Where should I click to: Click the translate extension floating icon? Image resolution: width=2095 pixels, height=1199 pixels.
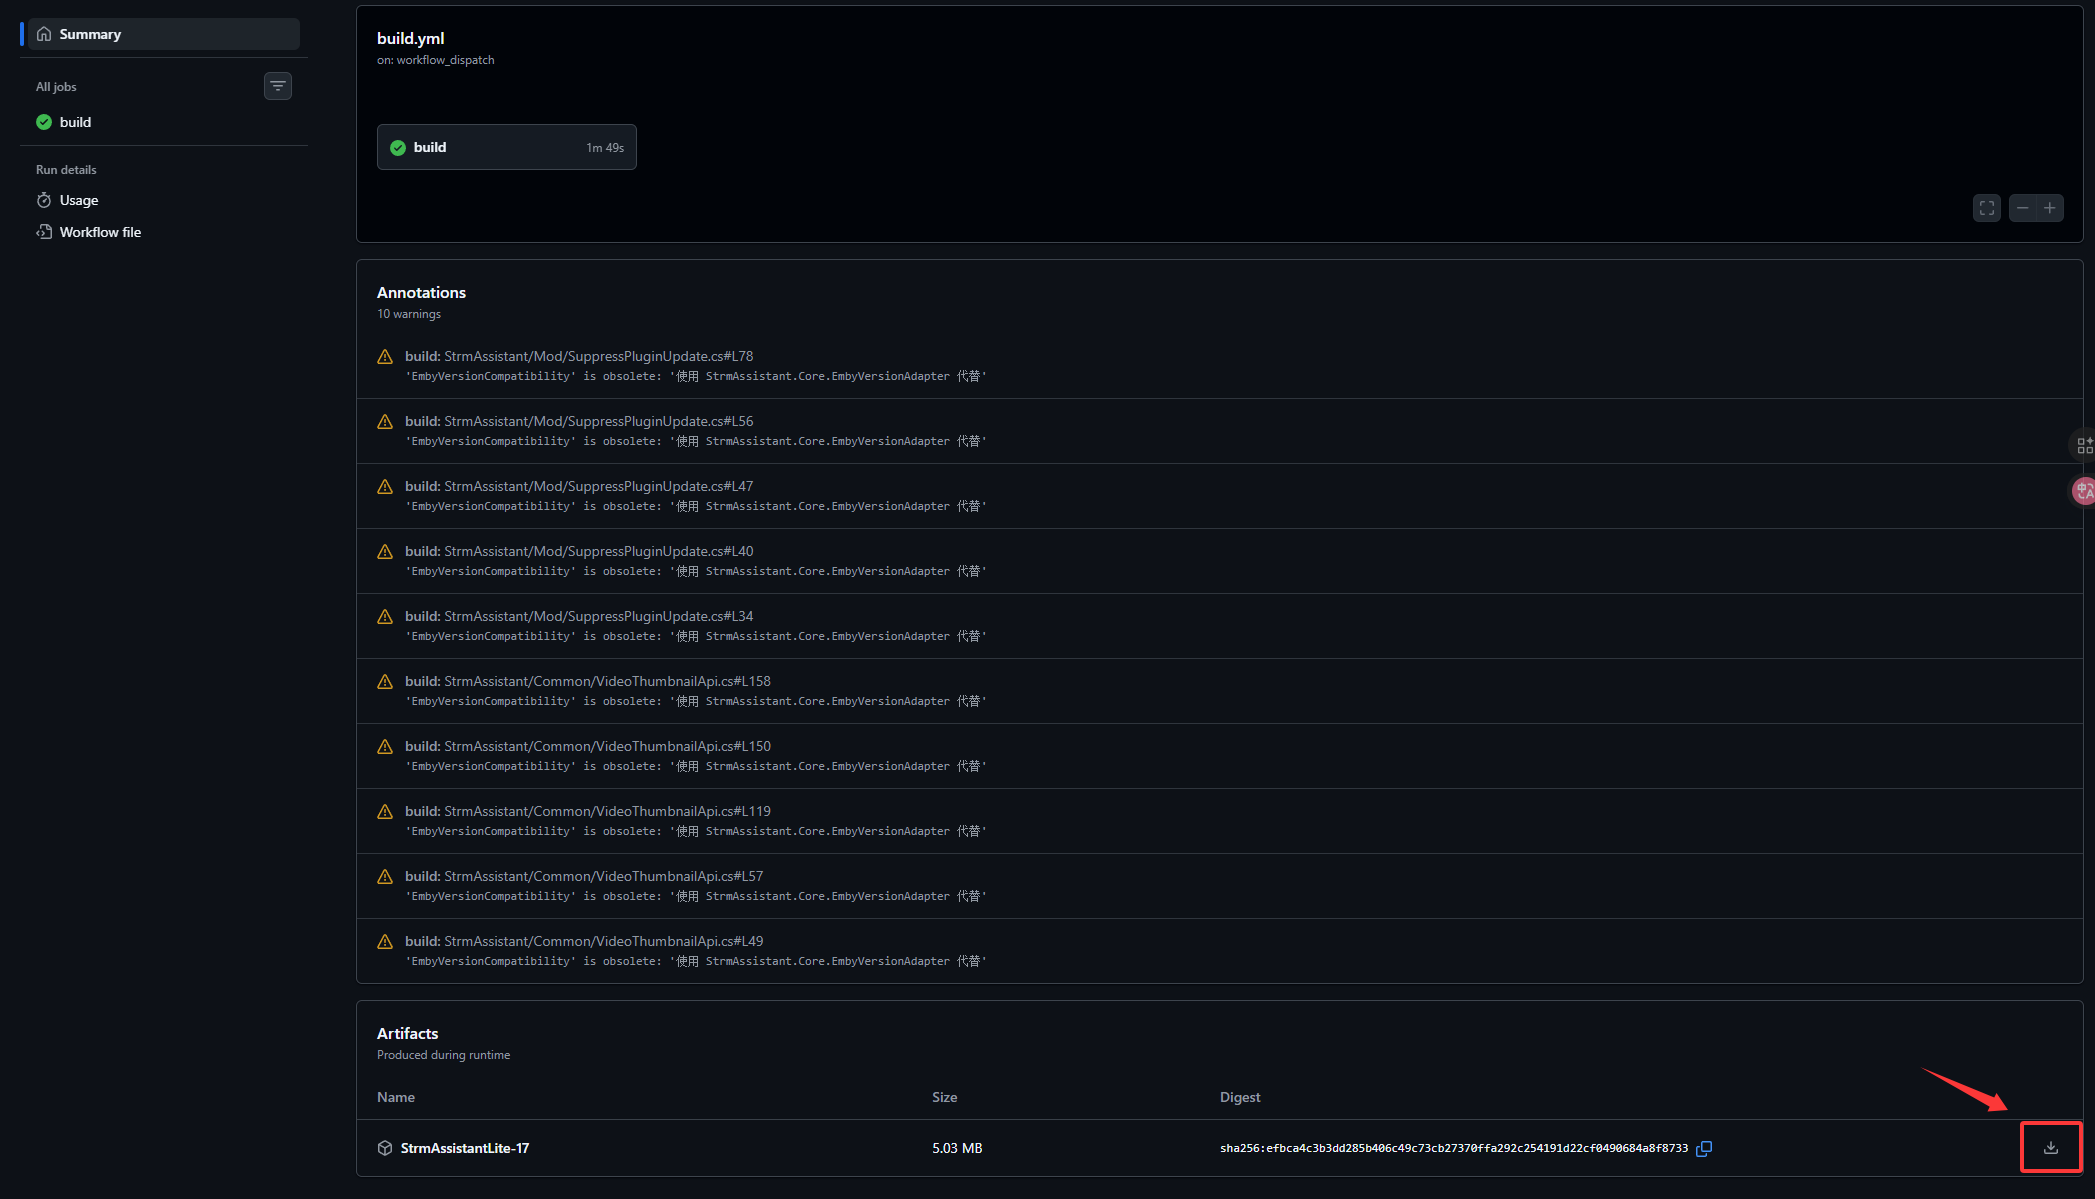pos(2083,490)
